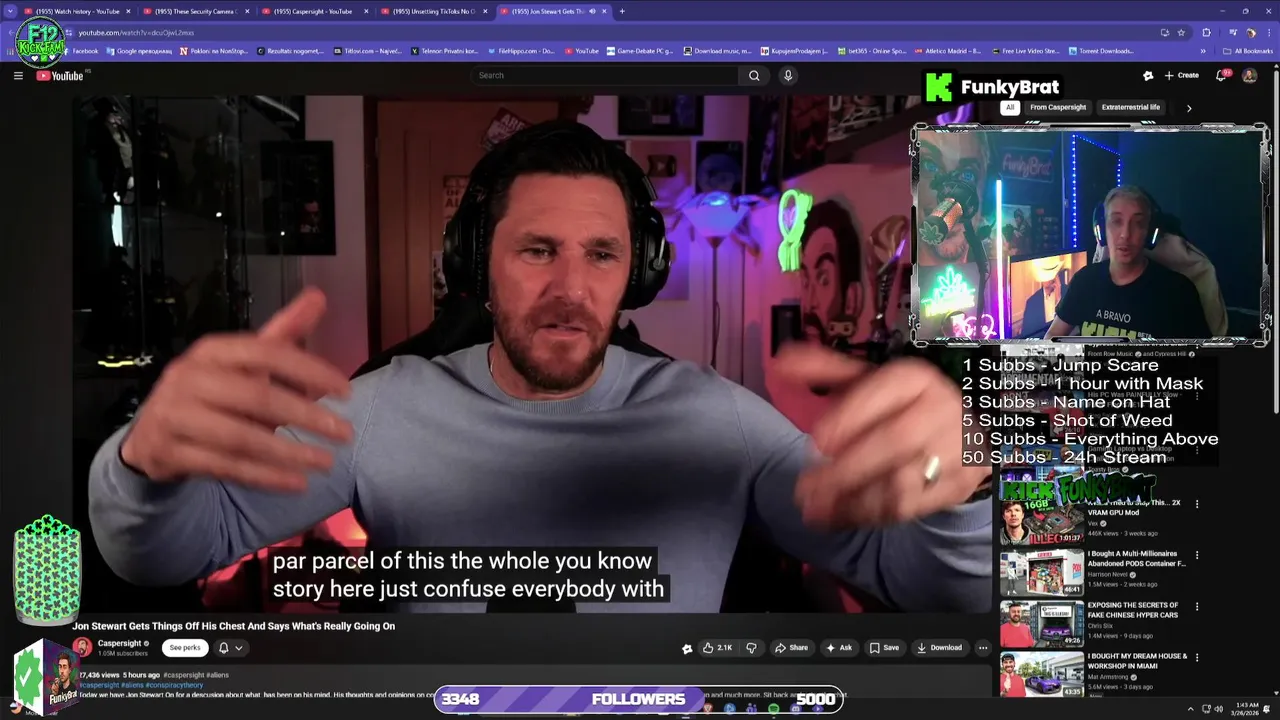Viewport: 1280px width, 720px height.
Task: Click the YouTube search field
Action: [x=606, y=75]
